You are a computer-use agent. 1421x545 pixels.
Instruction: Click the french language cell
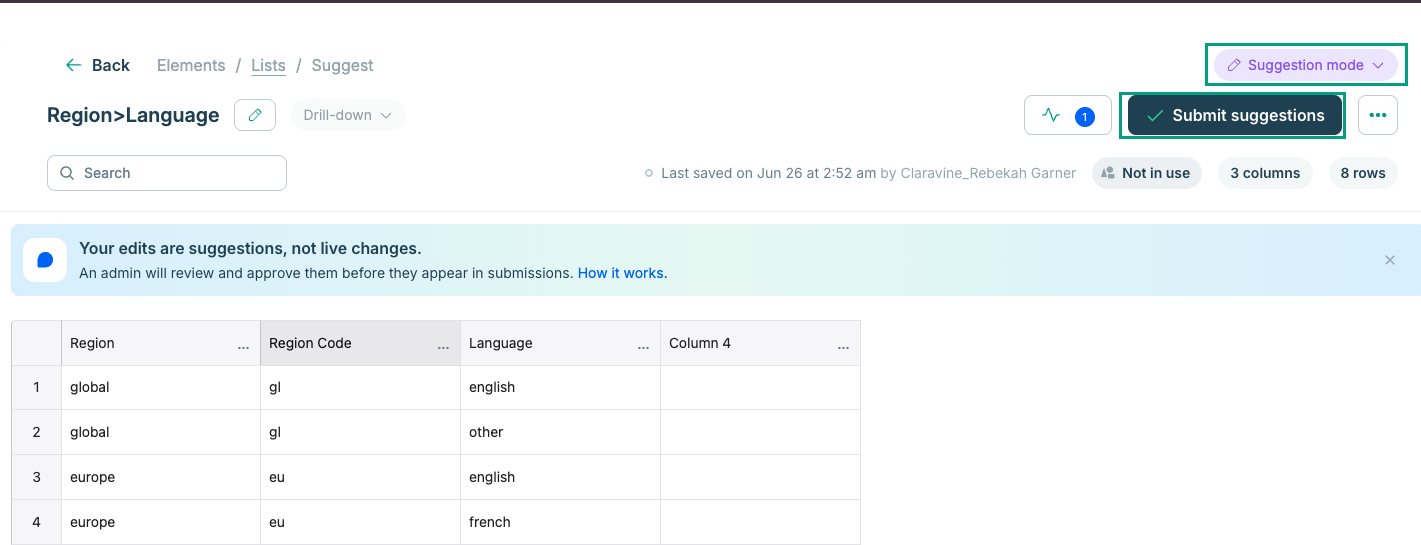click(561, 522)
